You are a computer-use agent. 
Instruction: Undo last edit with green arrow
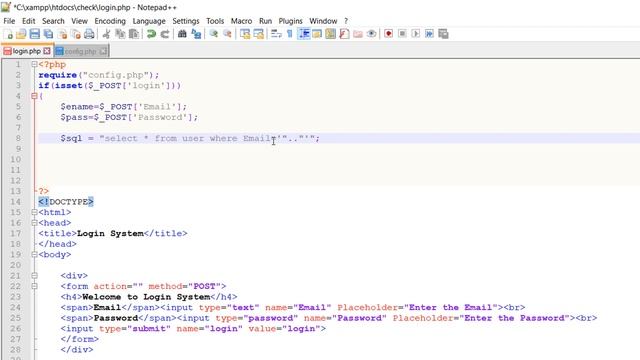point(151,34)
